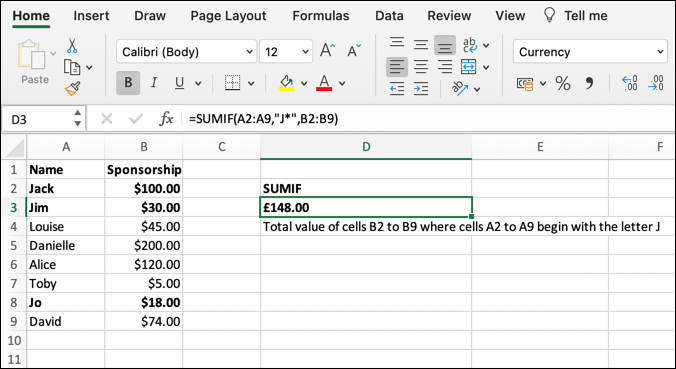
Task: Switch to the Data tab
Action: point(389,16)
